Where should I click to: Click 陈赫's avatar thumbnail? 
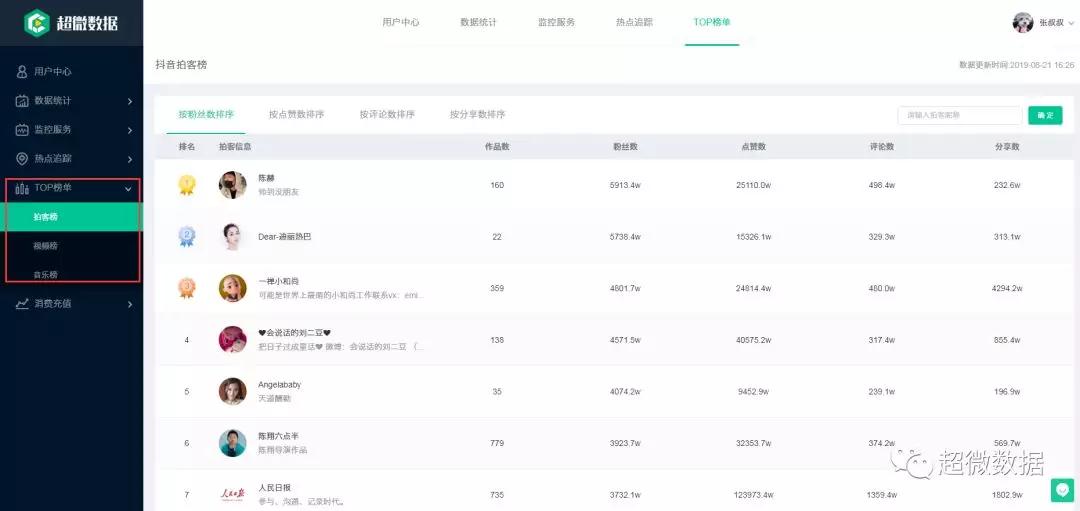coord(233,185)
